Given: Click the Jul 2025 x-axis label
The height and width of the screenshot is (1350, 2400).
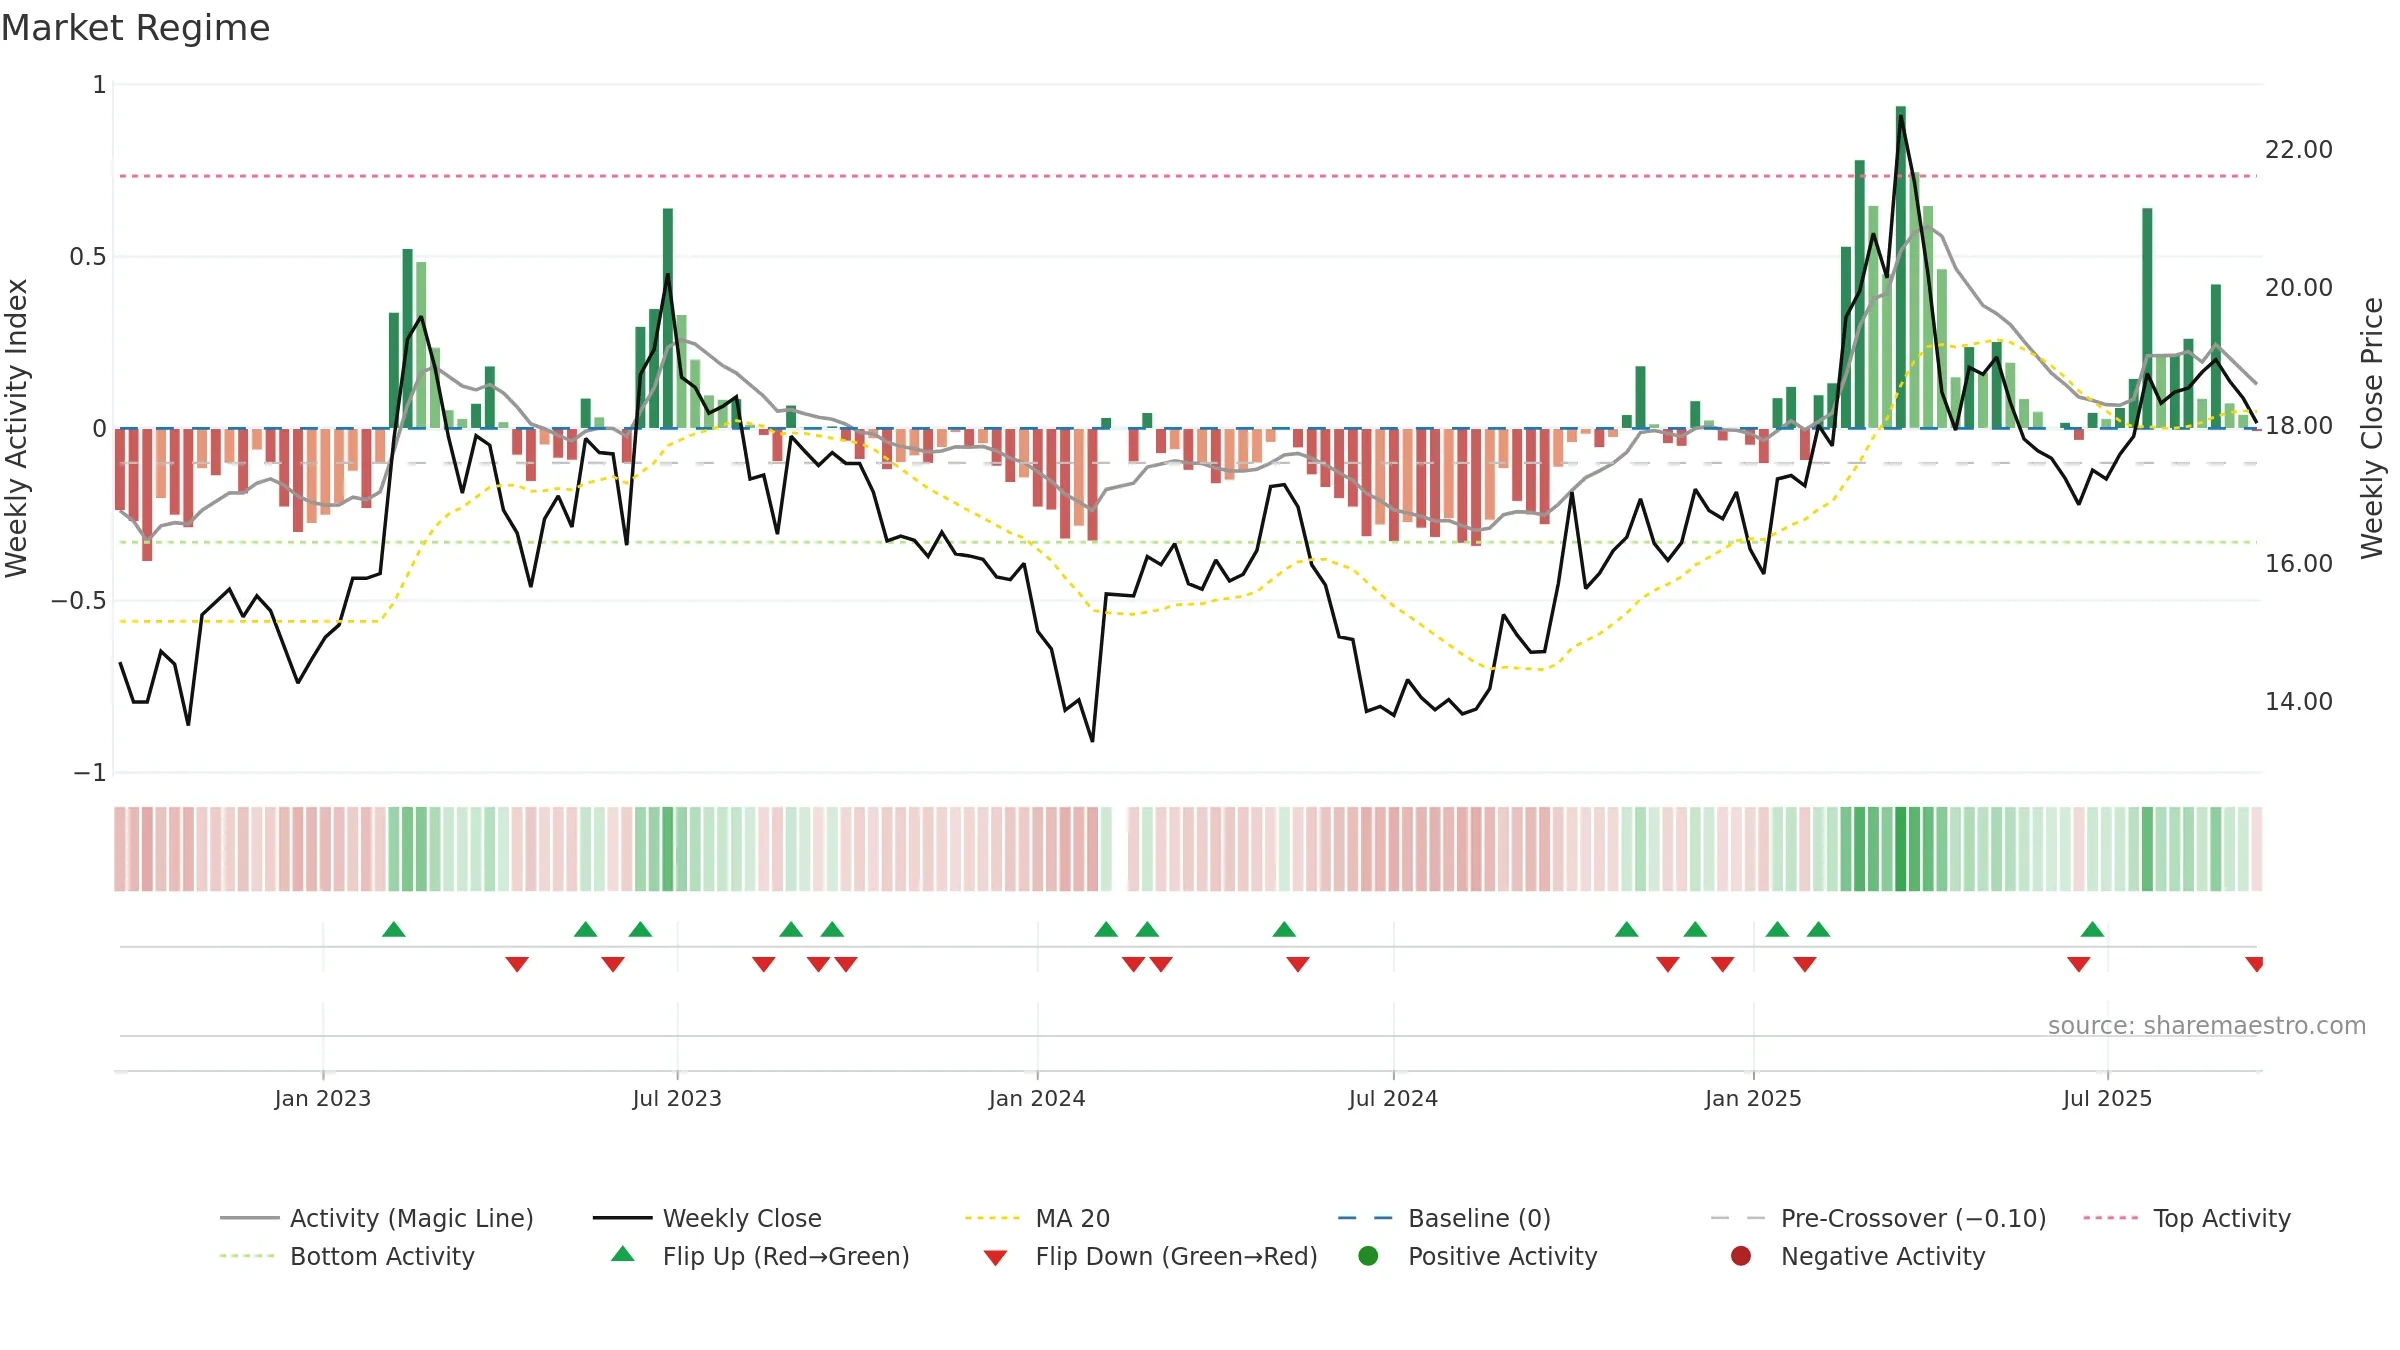Looking at the screenshot, I should [2107, 1098].
